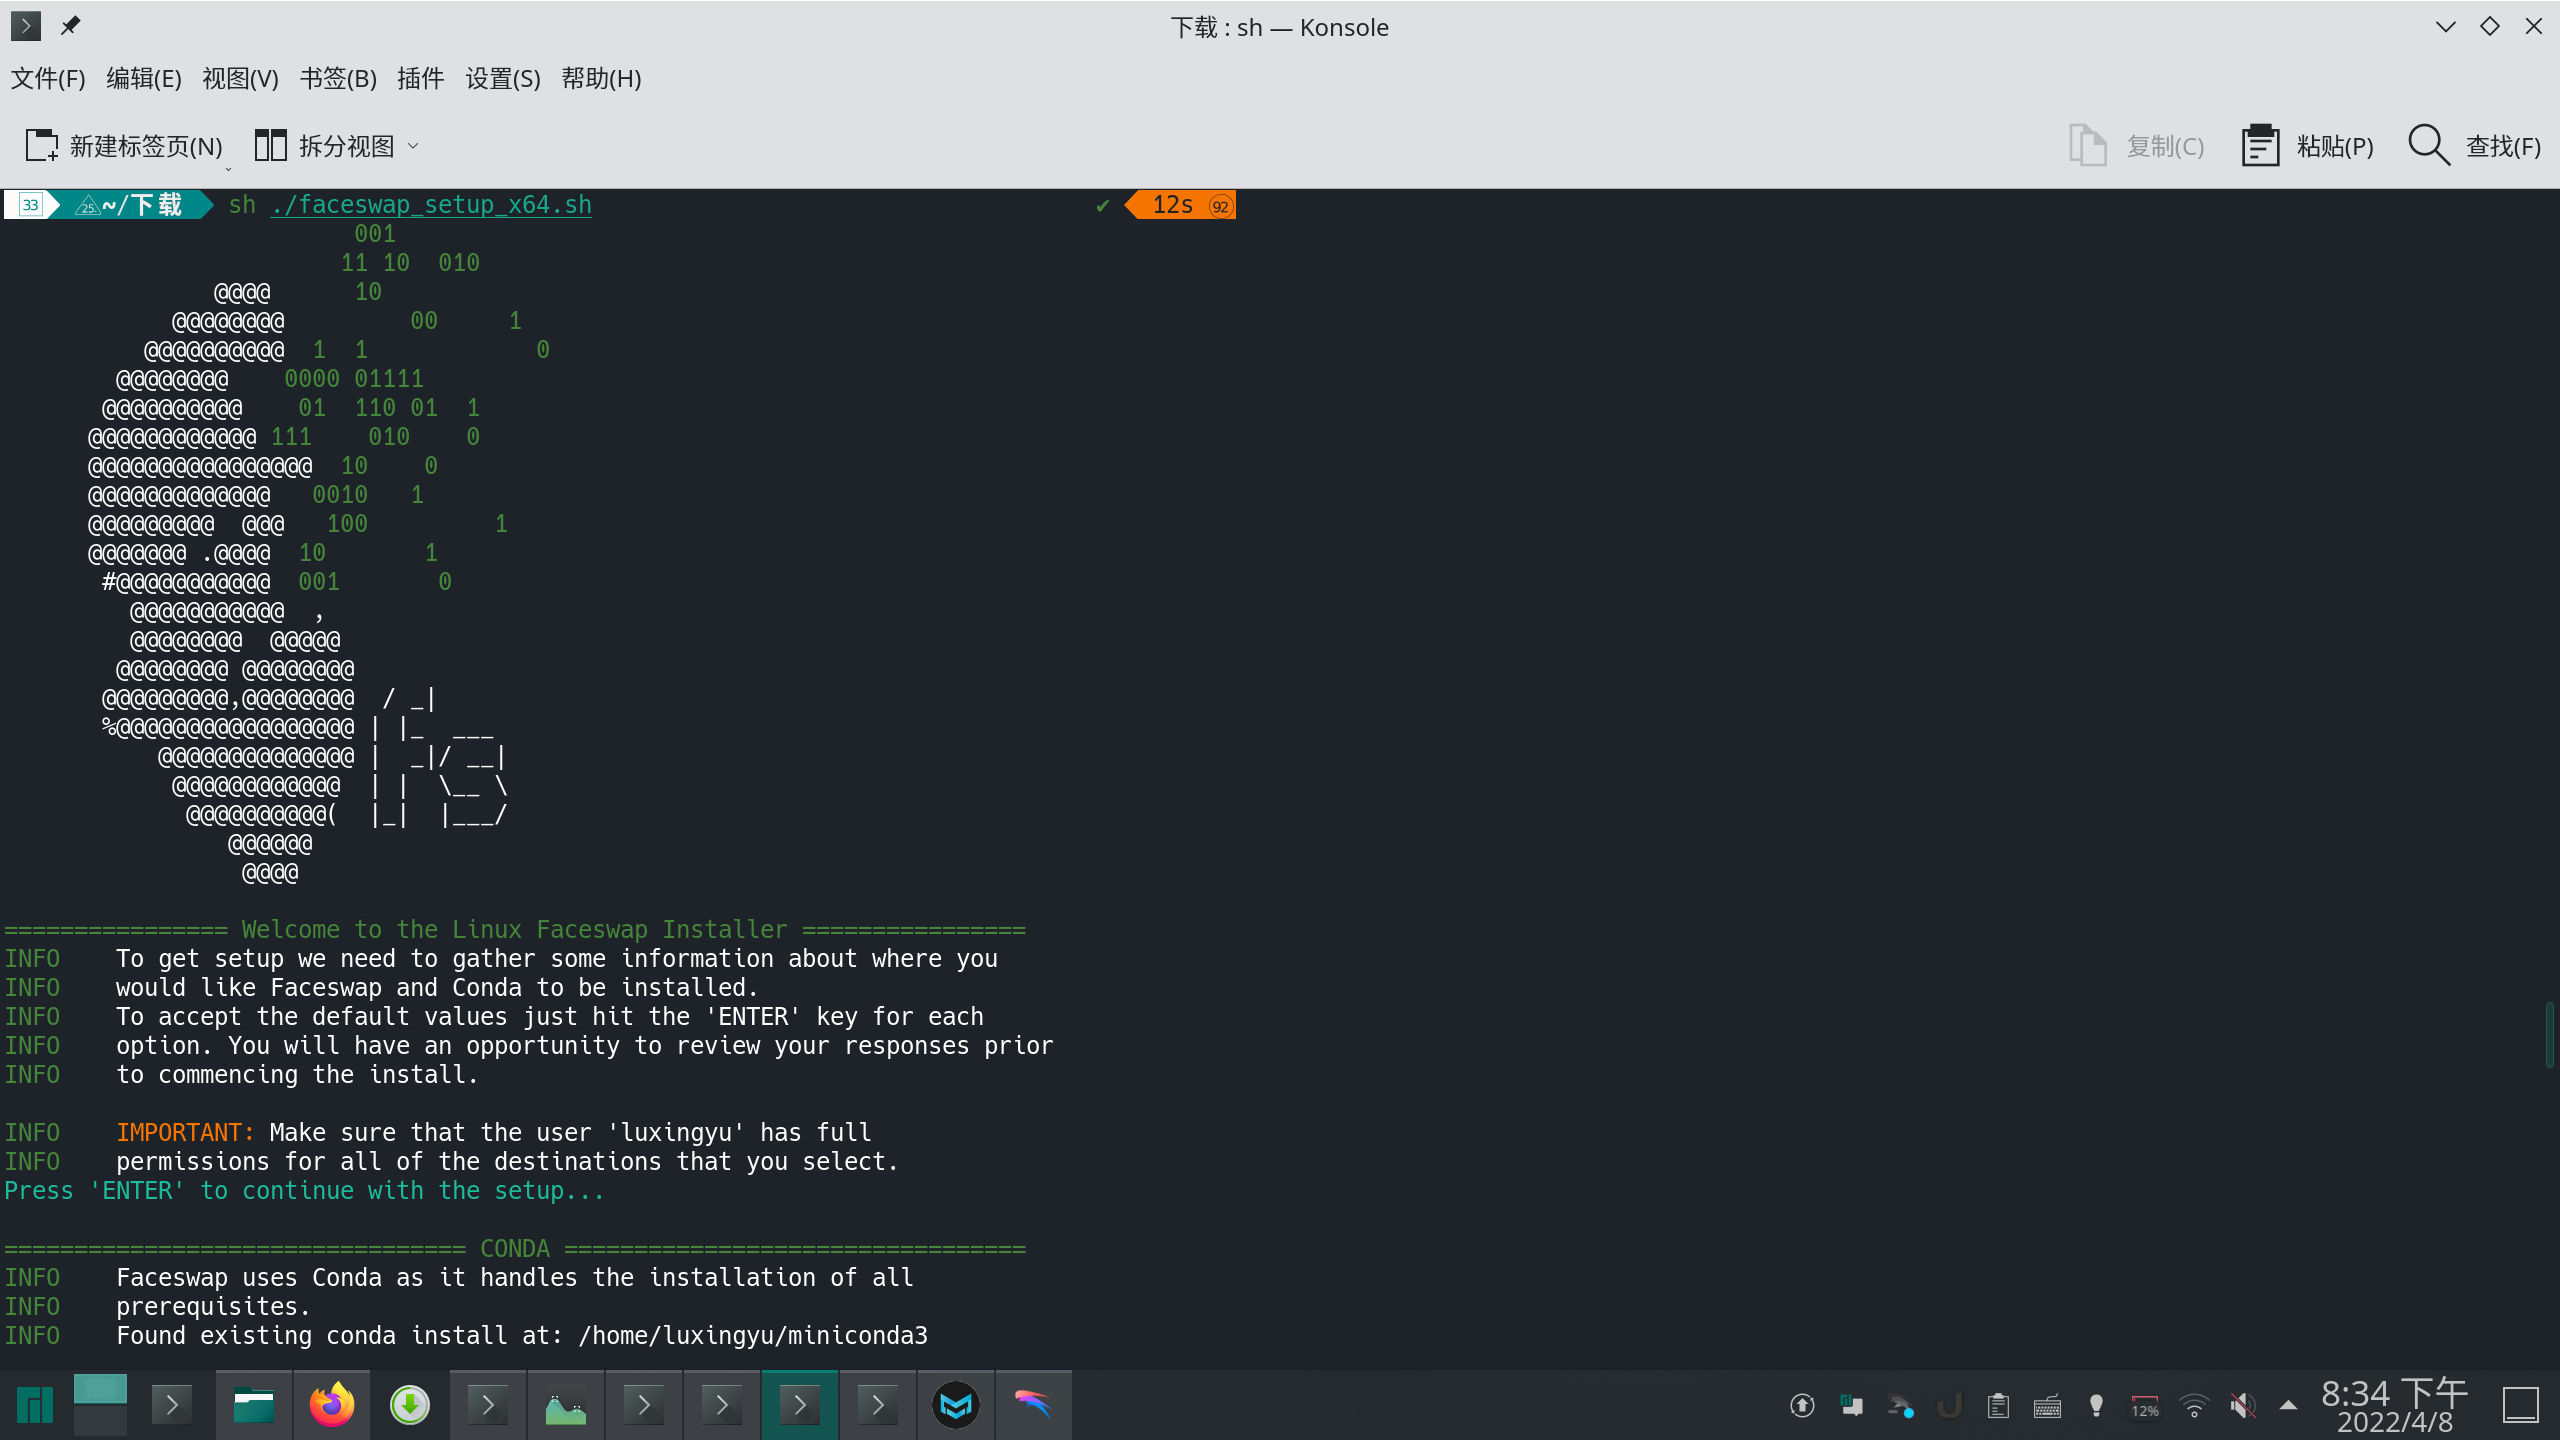Click the path /home/luxingyu/miniconda3
2560x1440 pixels.
pos(753,1335)
